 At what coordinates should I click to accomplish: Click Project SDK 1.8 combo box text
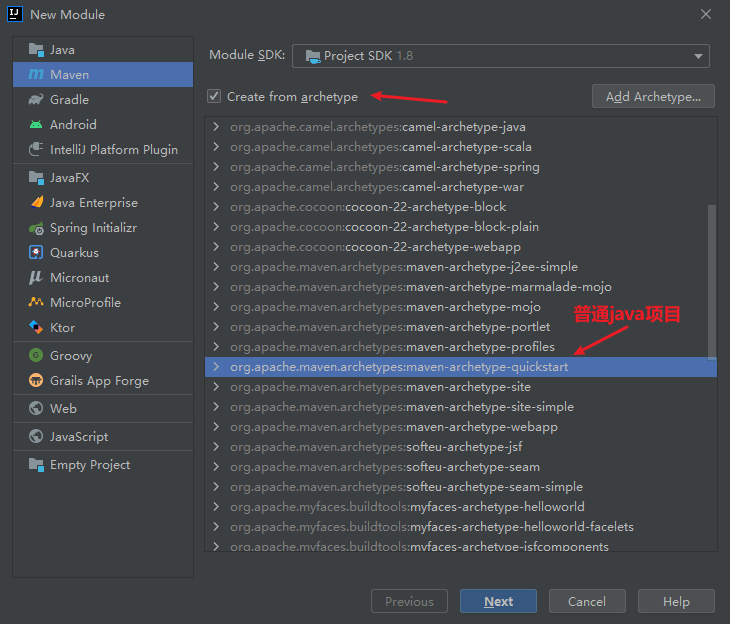(368, 56)
